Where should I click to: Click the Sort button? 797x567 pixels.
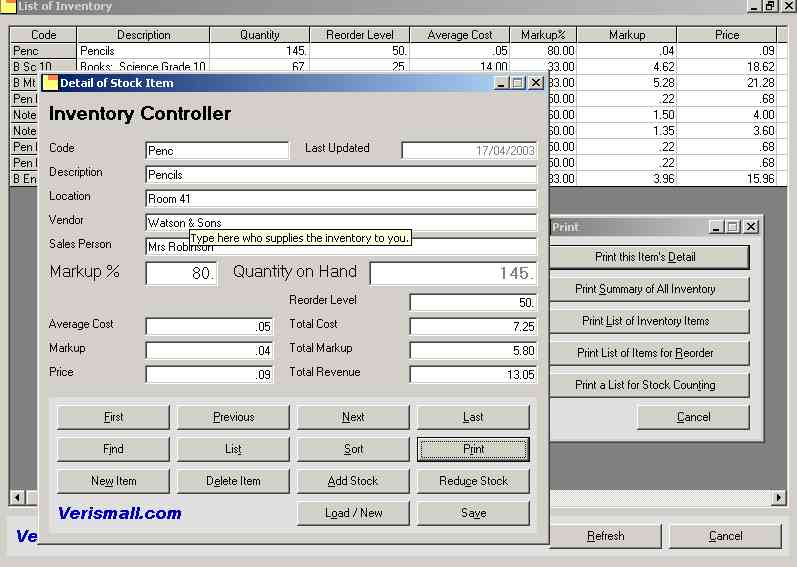coord(353,449)
